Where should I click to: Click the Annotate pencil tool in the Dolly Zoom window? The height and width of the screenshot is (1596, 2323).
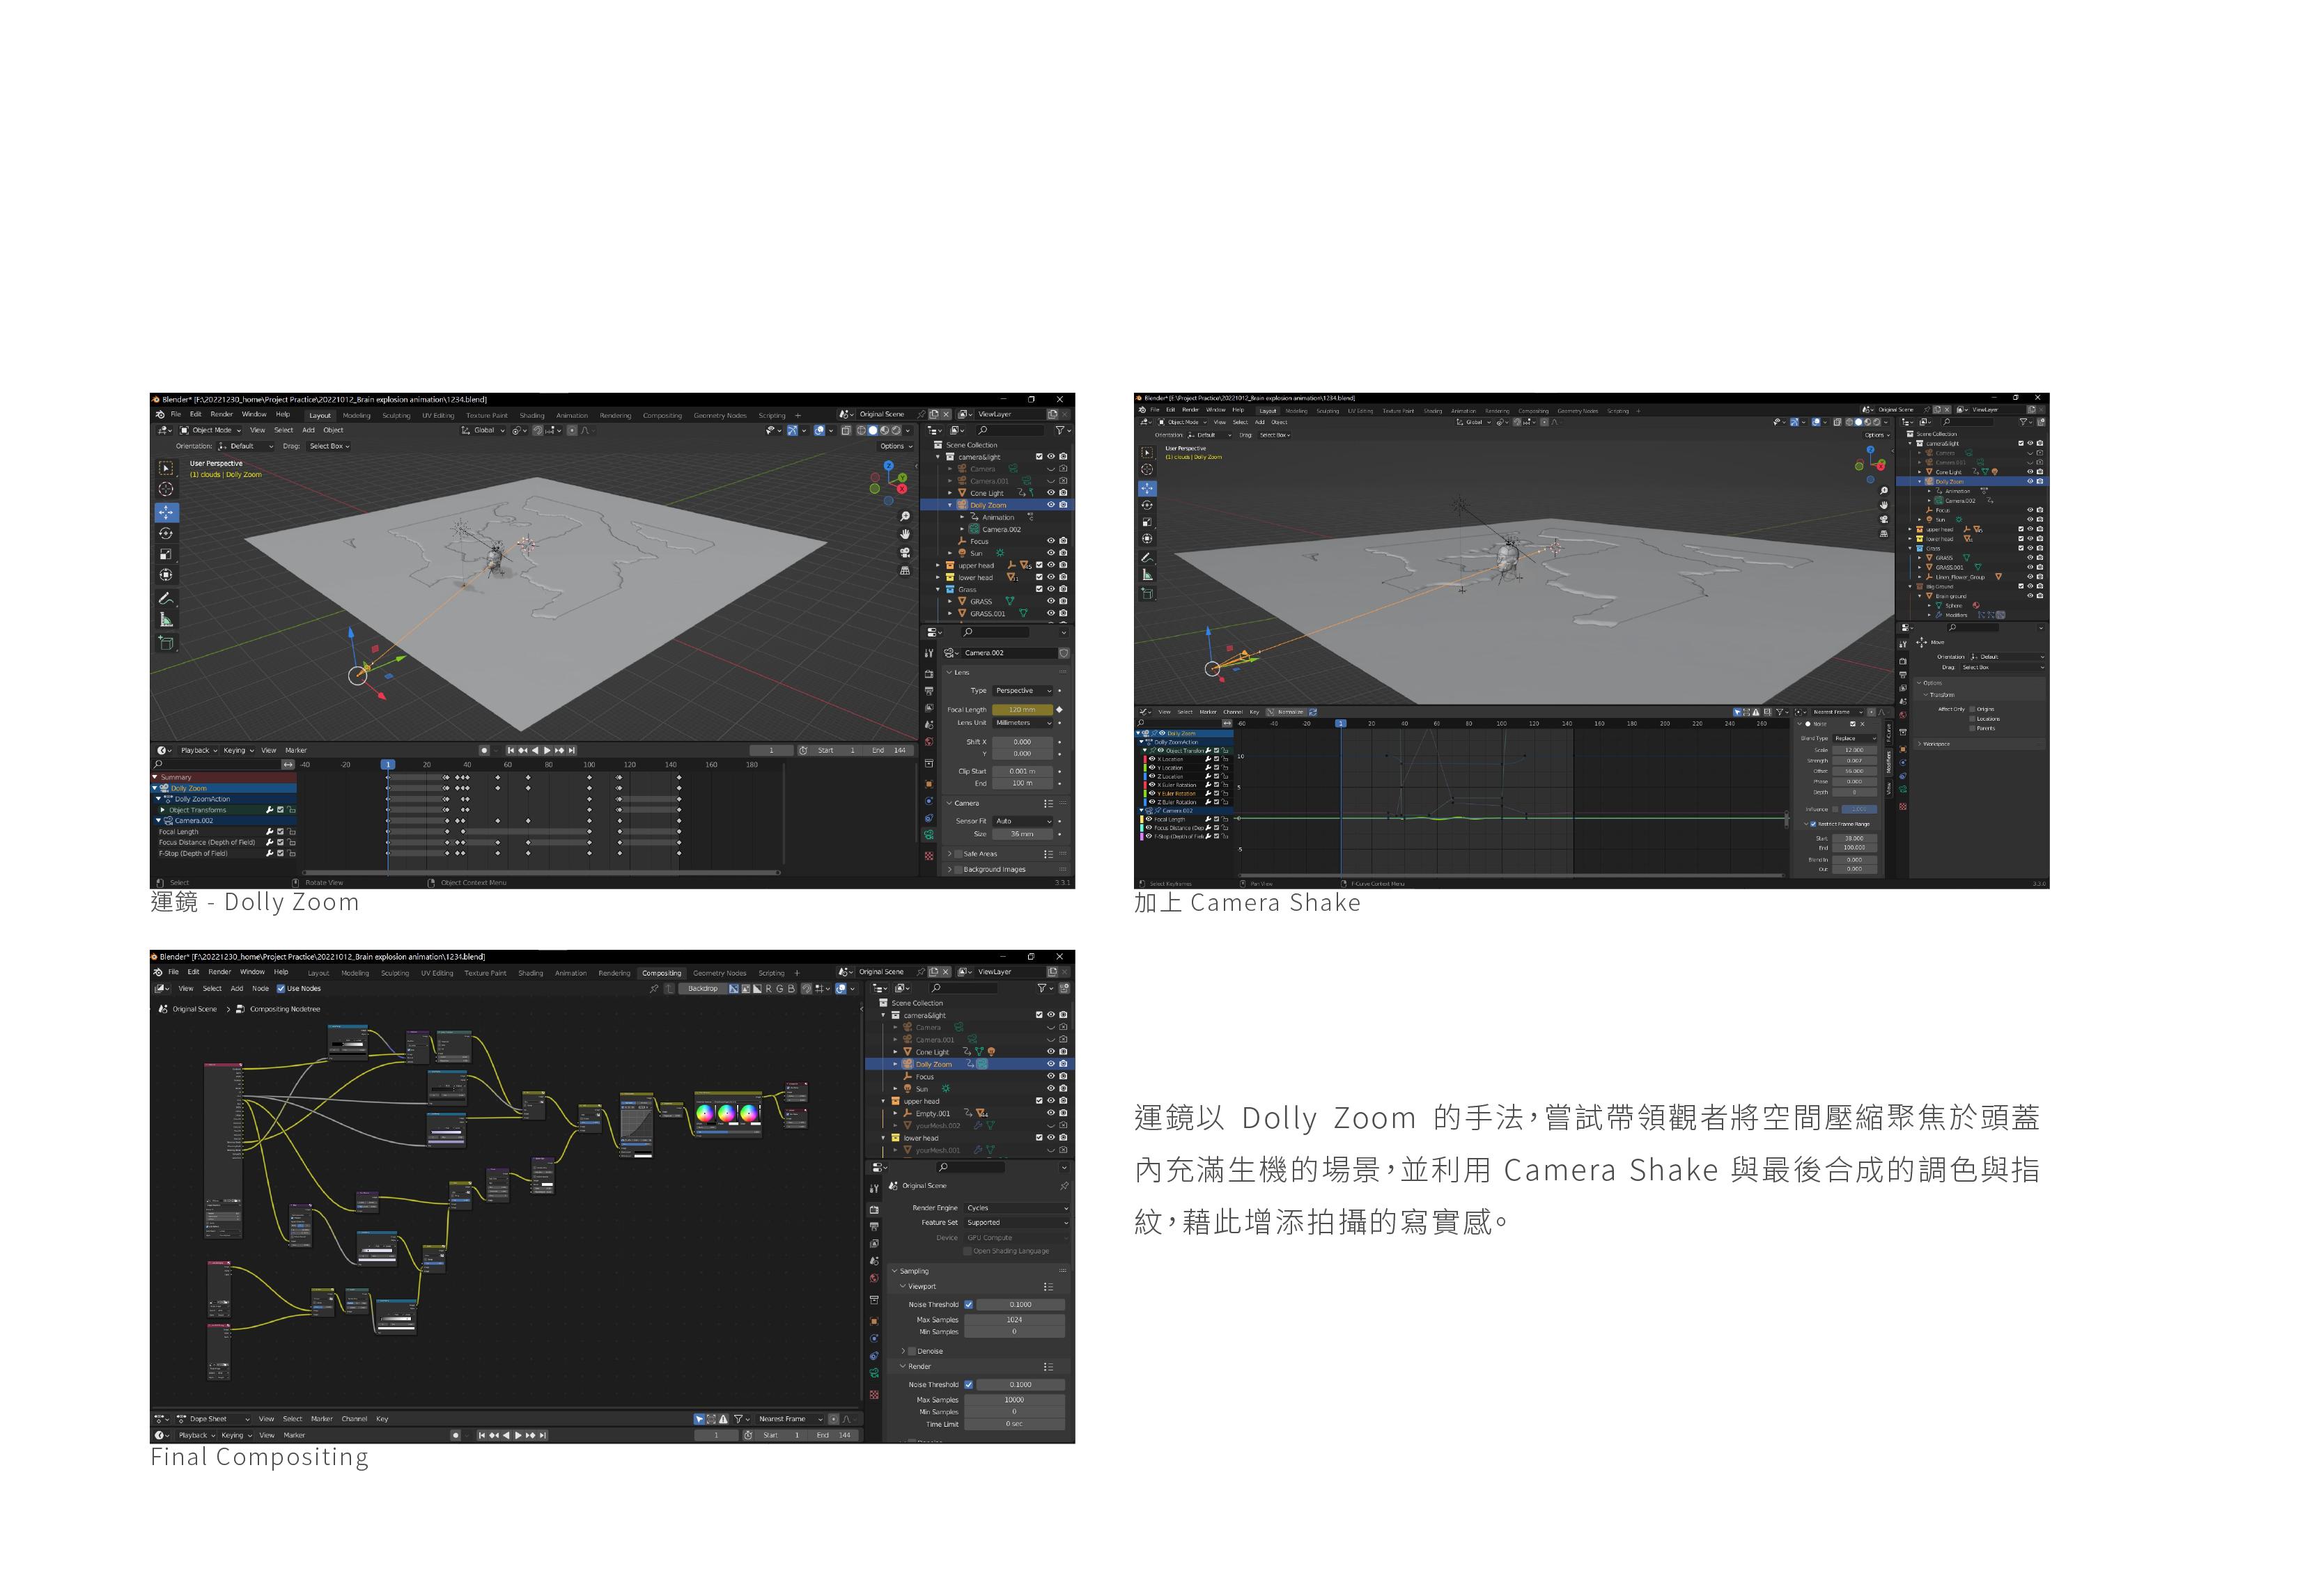(x=166, y=598)
